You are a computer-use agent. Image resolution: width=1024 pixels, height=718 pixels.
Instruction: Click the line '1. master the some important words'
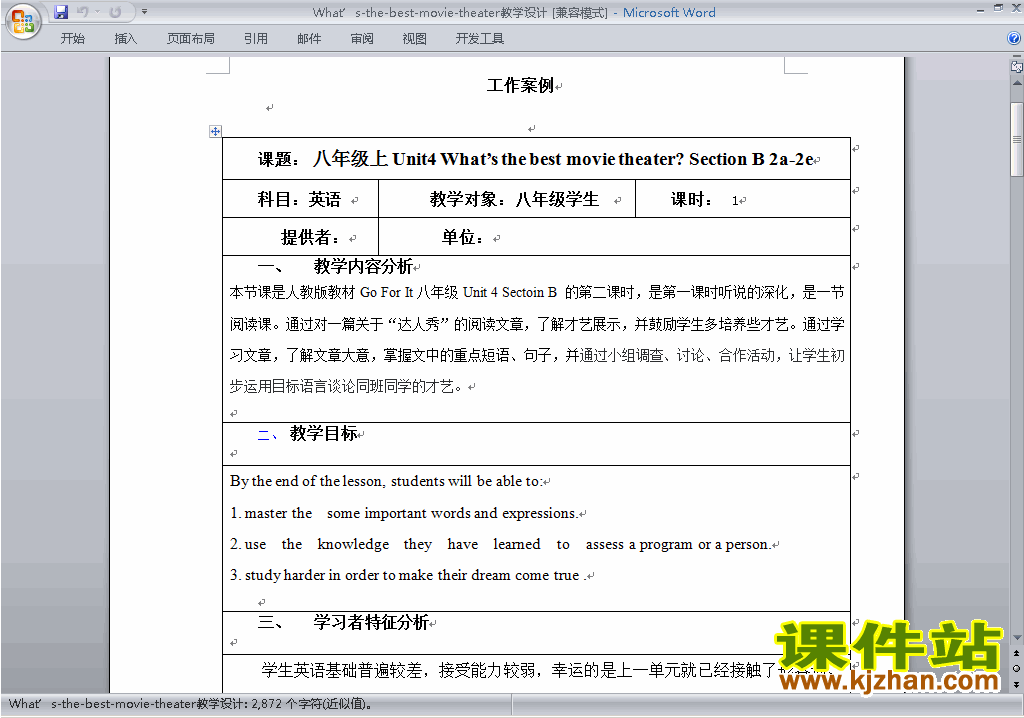pyautogui.click(x=403, y=514)
